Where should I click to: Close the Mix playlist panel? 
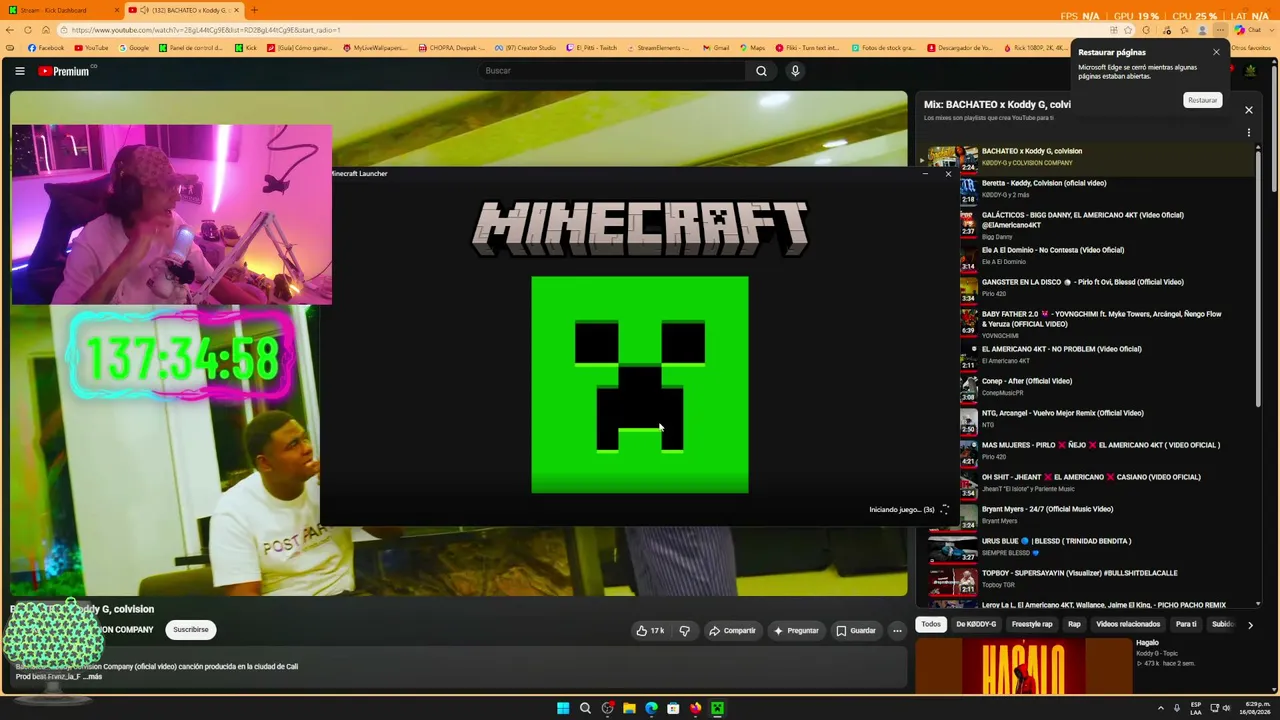pyautogui.click(x=1248, y=110)
